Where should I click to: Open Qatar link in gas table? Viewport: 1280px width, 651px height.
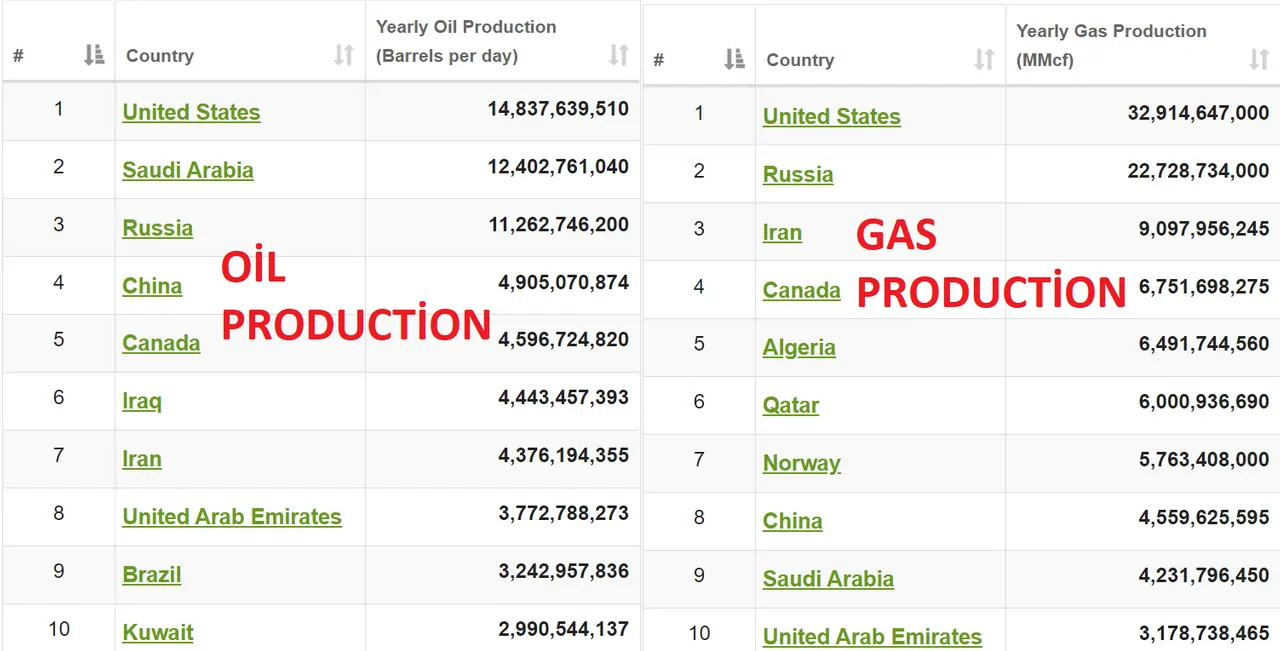[791, 405]
